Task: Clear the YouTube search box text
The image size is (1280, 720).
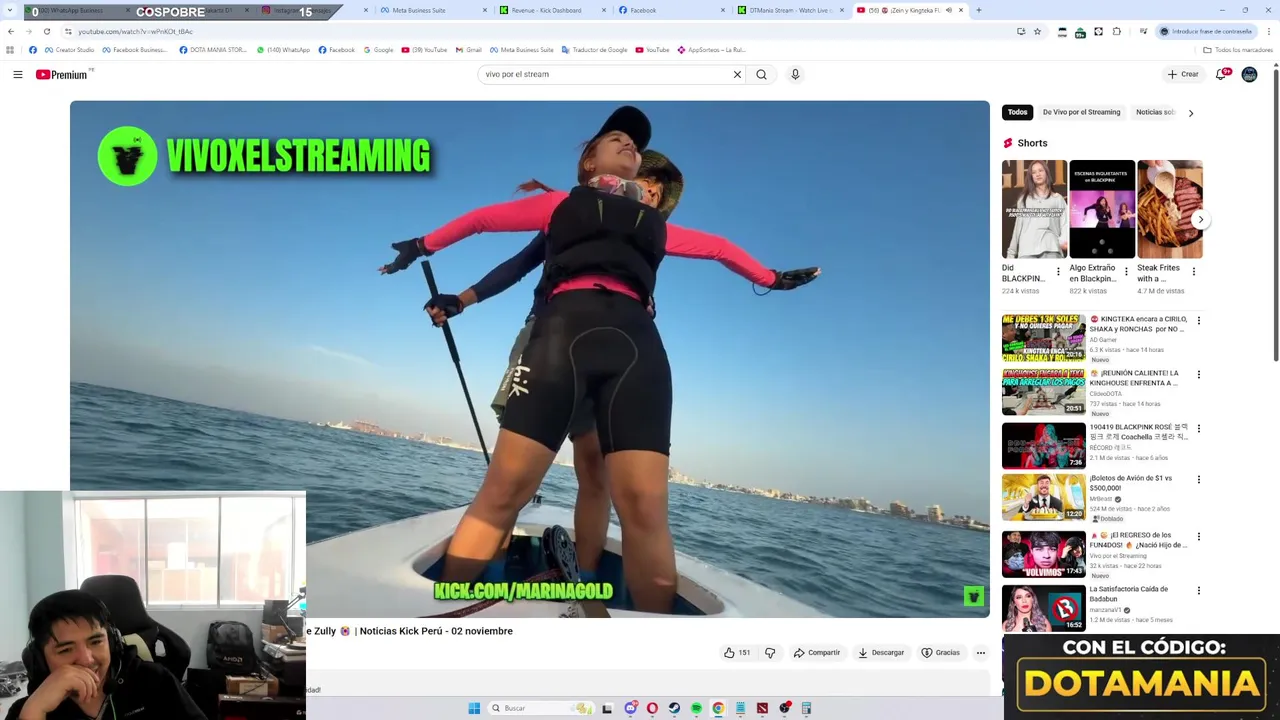Action: [737, 74]
